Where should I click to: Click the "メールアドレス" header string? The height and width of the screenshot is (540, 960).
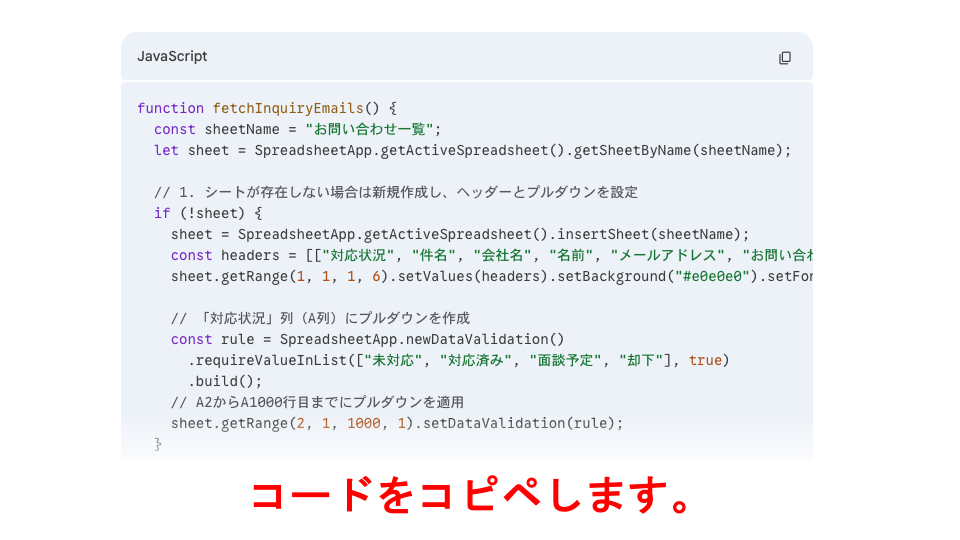point(668,255)
